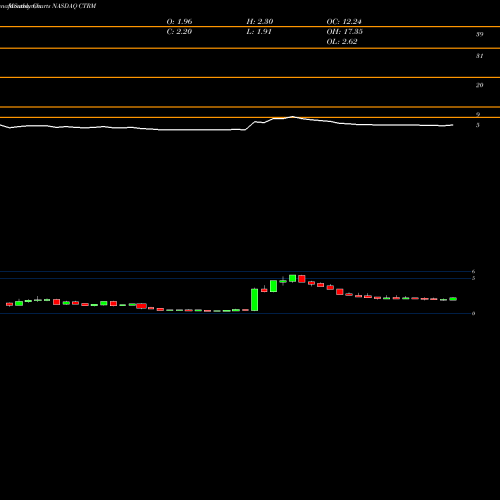Select the close value C: 2.20
The height and width of the screenshot is (500, 500).
click(179, 32)
